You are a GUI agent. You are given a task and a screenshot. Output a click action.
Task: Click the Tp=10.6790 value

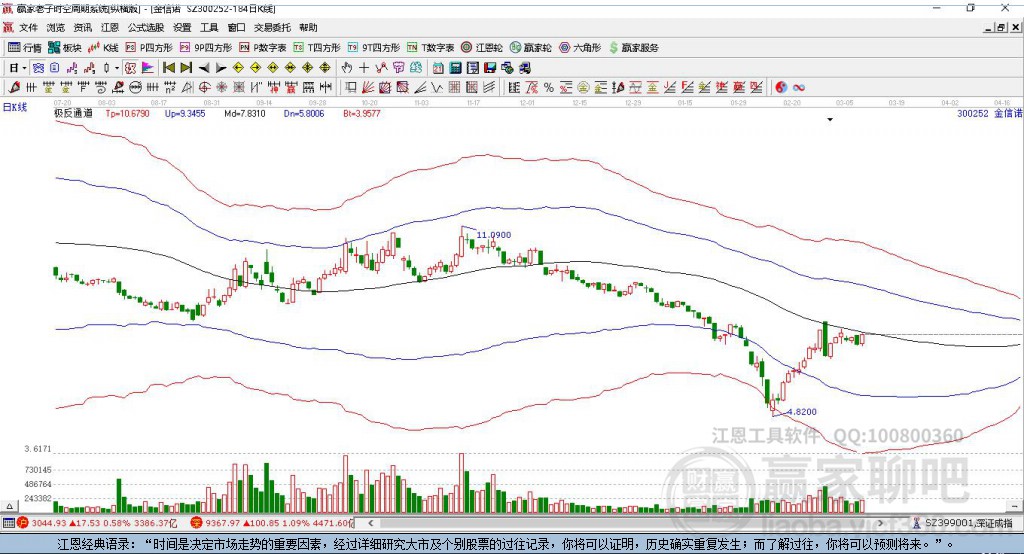coord(127,113)
